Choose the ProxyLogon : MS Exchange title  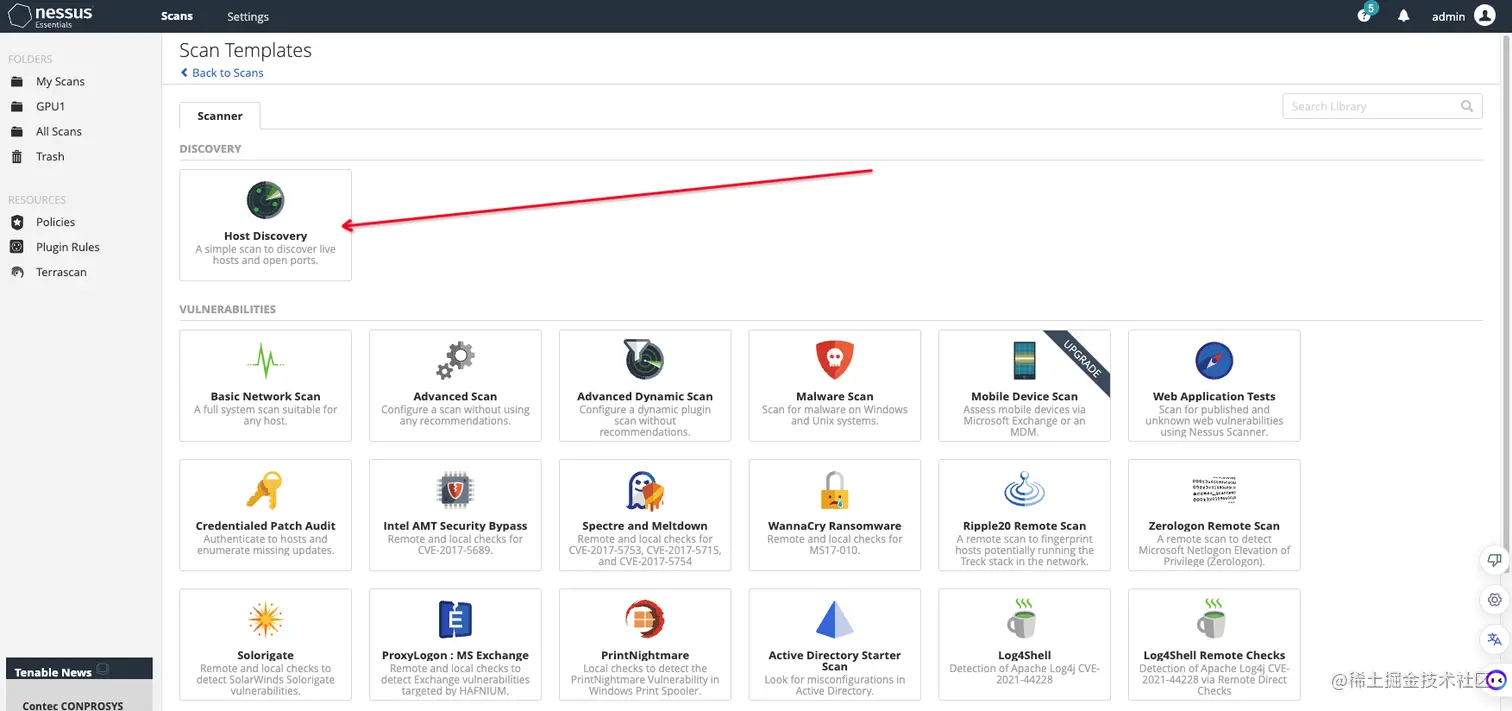[455, 656]
